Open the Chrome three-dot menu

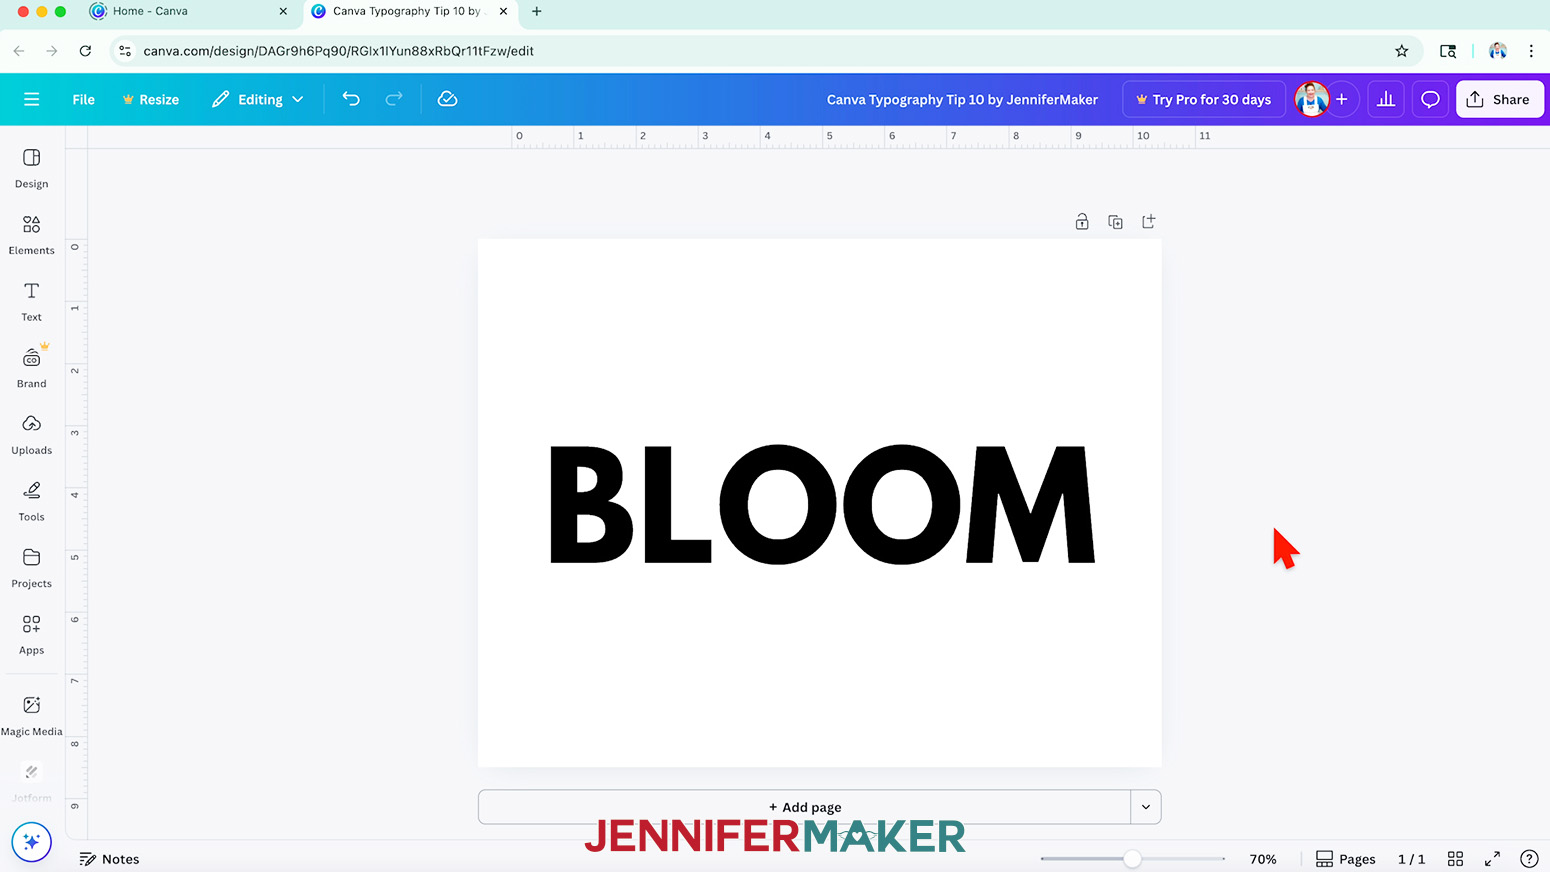pos(1531,51)
